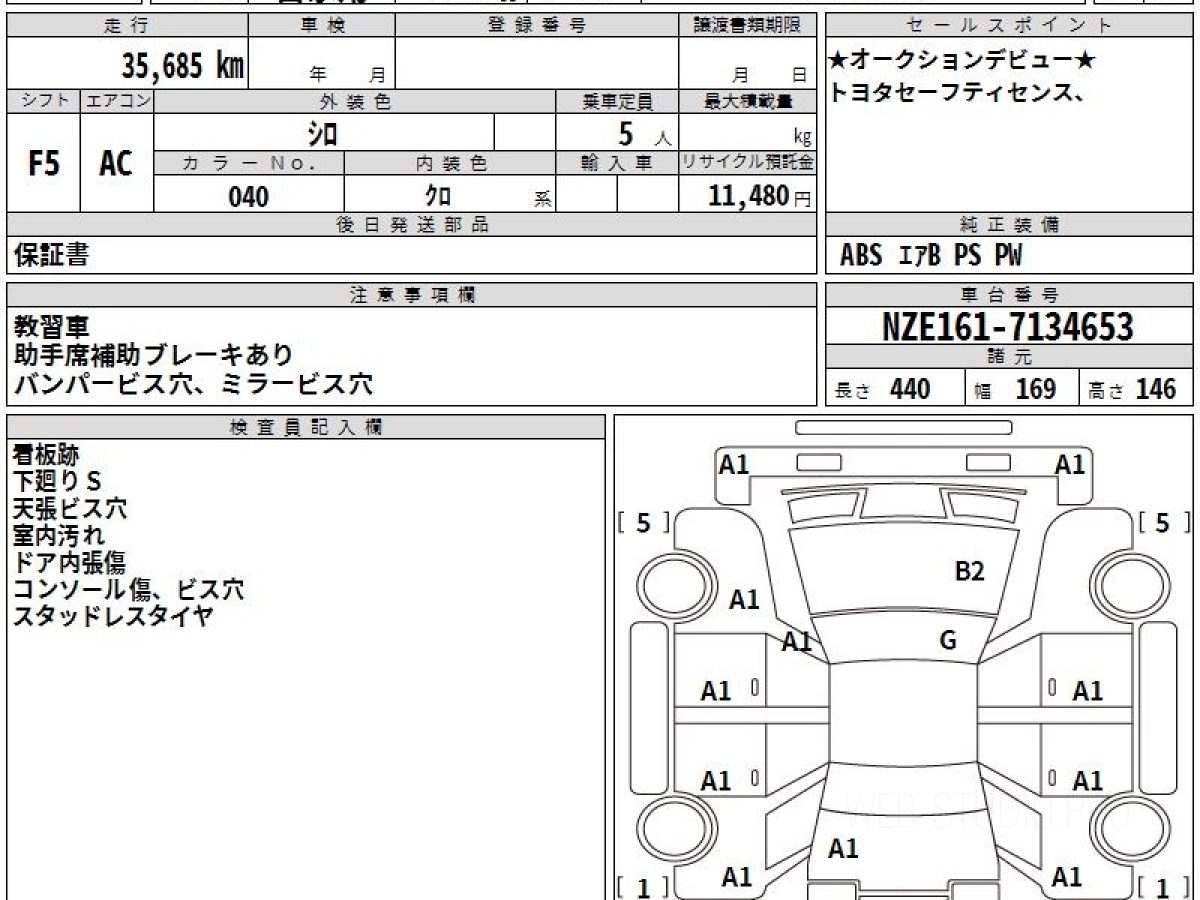
Task: Select the exterior color シロ
Action: (323, 132)
